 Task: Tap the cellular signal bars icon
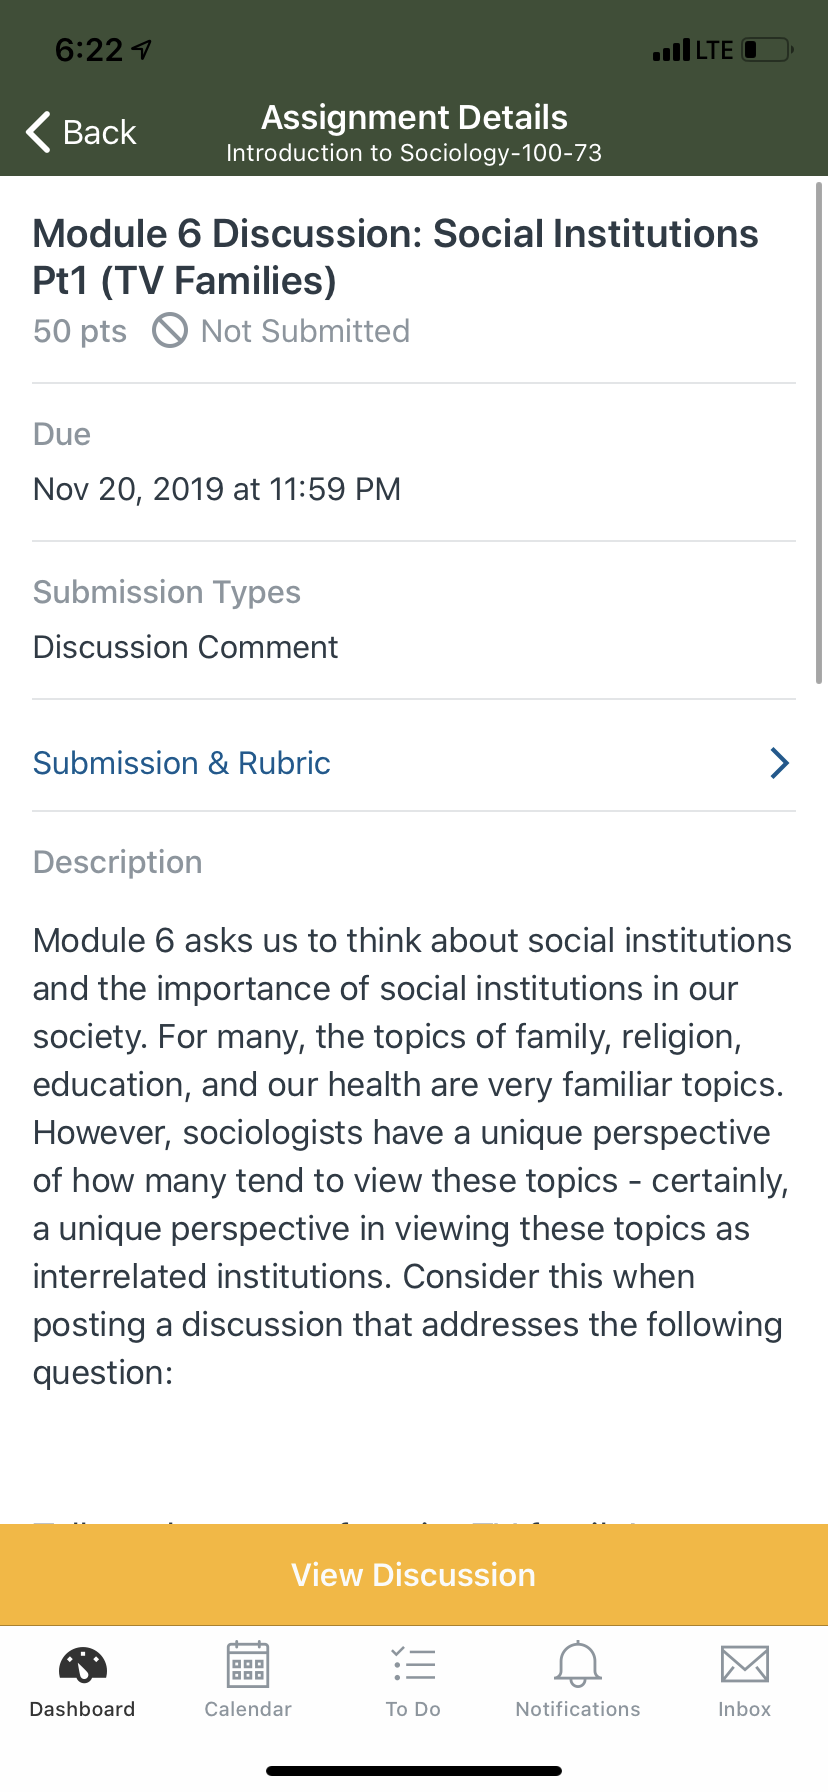[671, 50]
